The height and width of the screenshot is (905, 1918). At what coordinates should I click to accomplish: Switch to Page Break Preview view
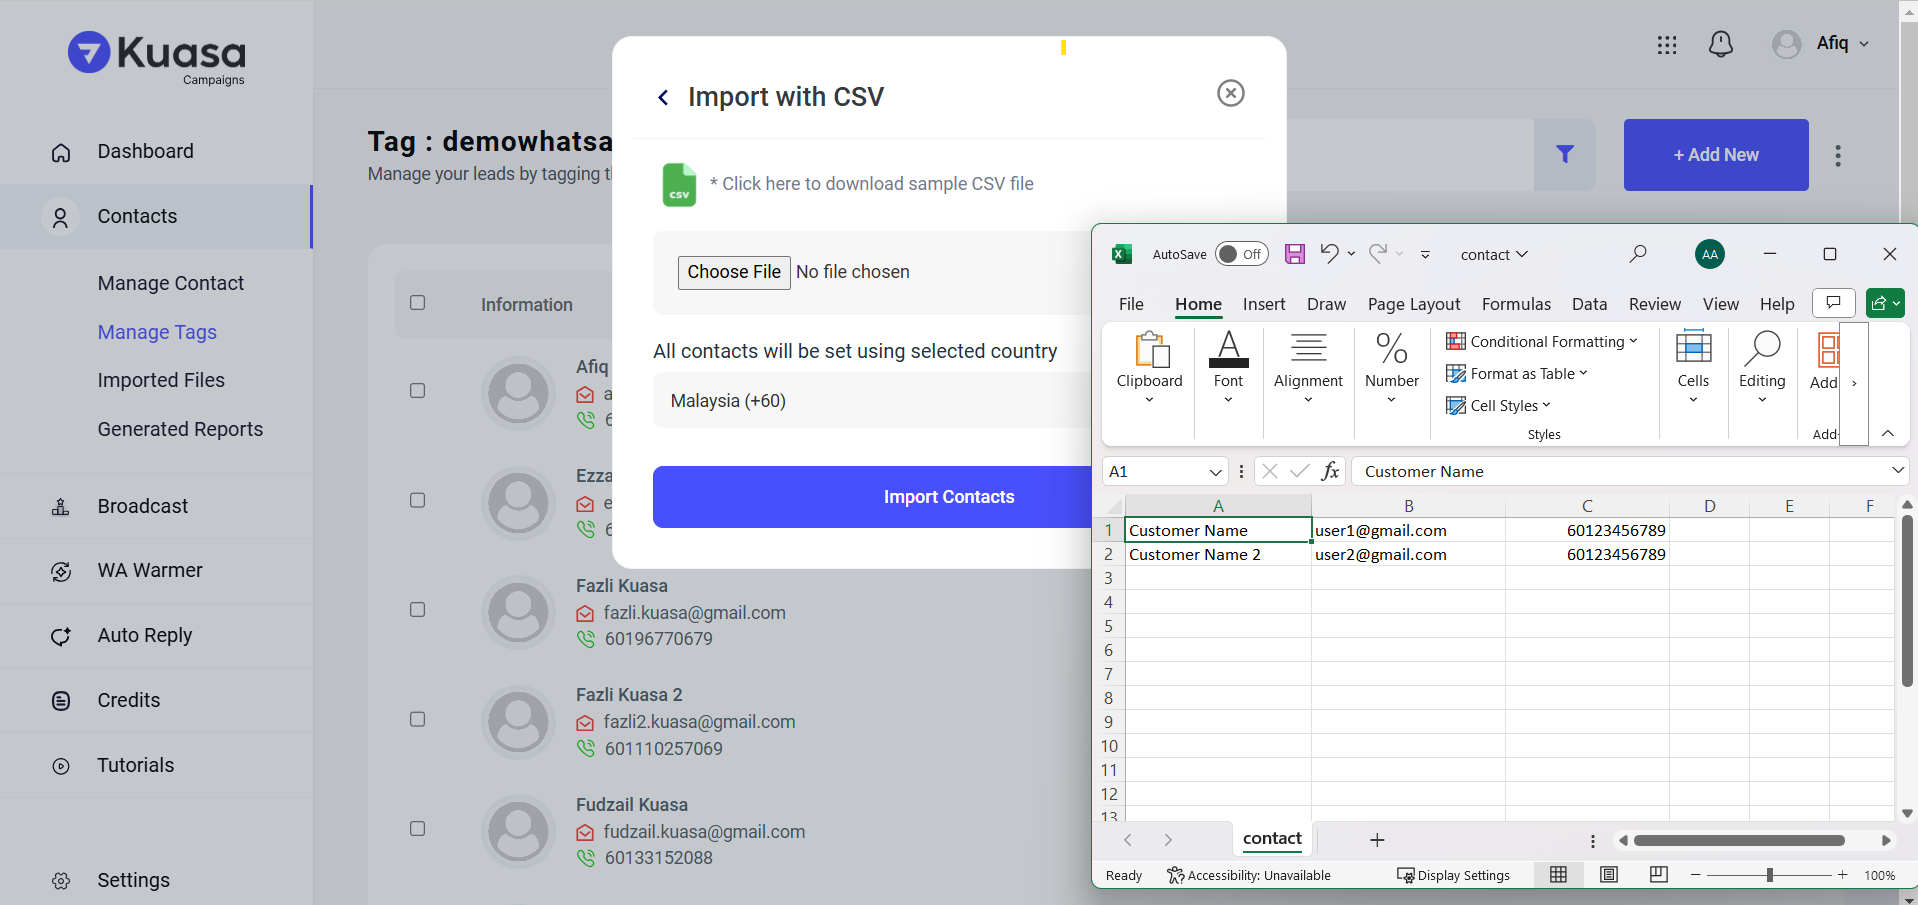[x=1658, y=875]
